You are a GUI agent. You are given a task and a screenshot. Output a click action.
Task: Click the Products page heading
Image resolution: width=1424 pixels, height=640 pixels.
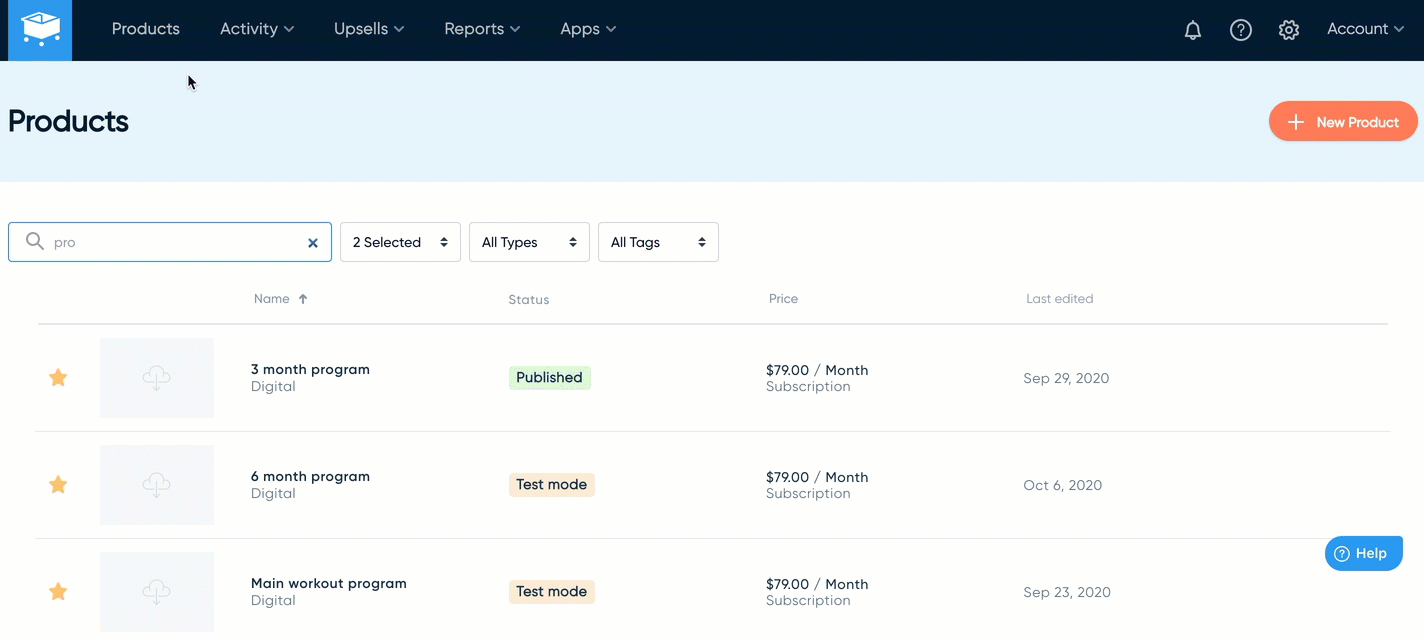[x=68, y=121]
